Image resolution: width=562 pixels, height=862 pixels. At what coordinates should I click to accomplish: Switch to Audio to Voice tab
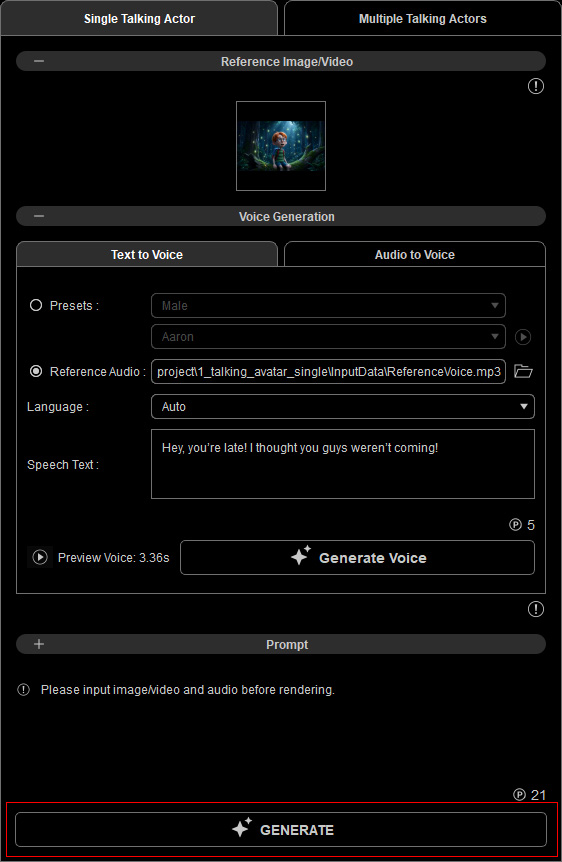pos(415,255)
